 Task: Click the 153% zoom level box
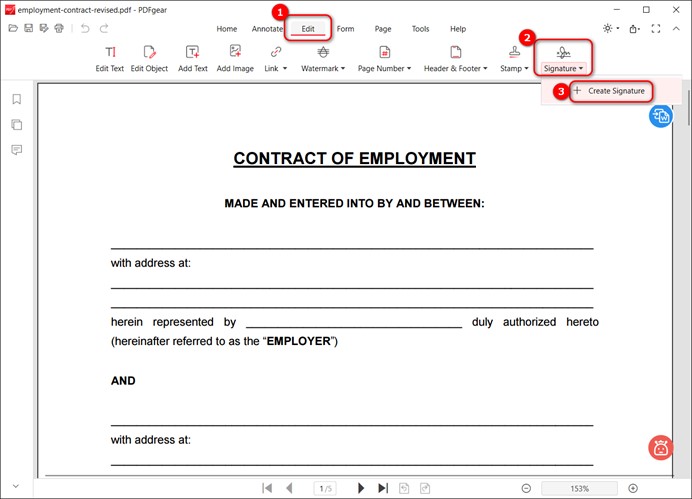(x=579, y=488)
